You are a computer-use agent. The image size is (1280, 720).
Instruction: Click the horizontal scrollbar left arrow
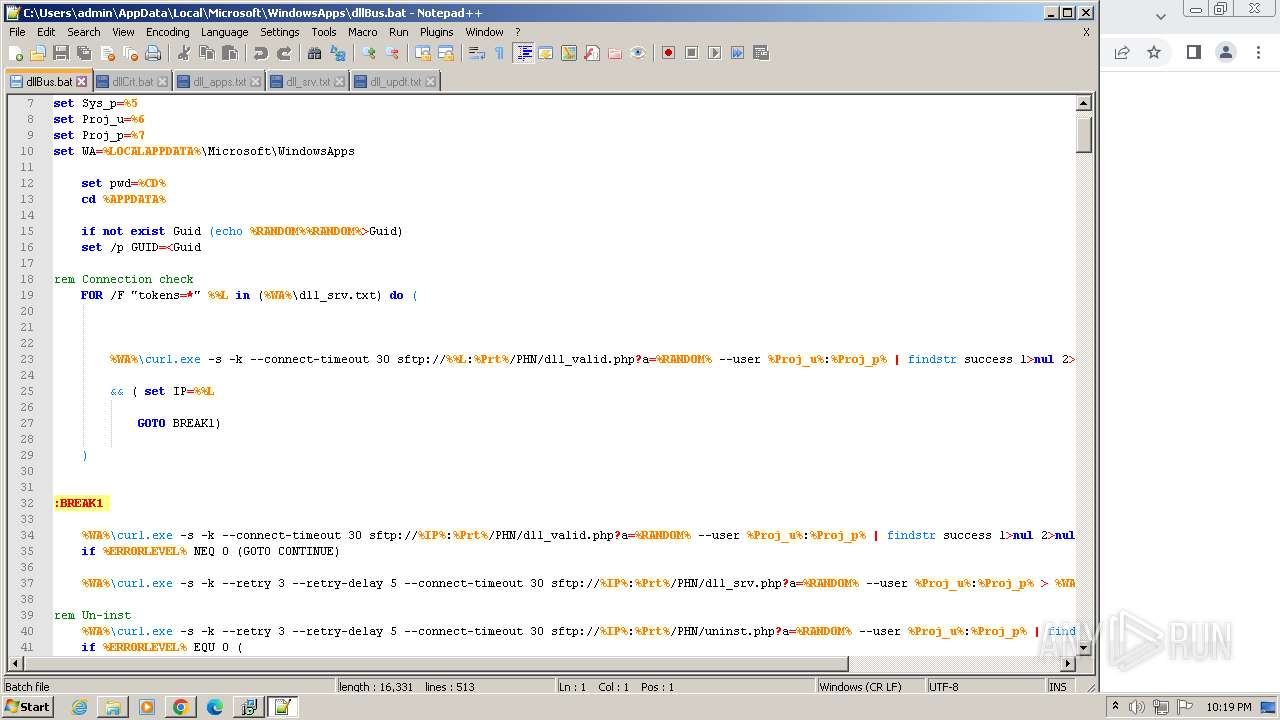pyautogui.click(x=16, y=664)
